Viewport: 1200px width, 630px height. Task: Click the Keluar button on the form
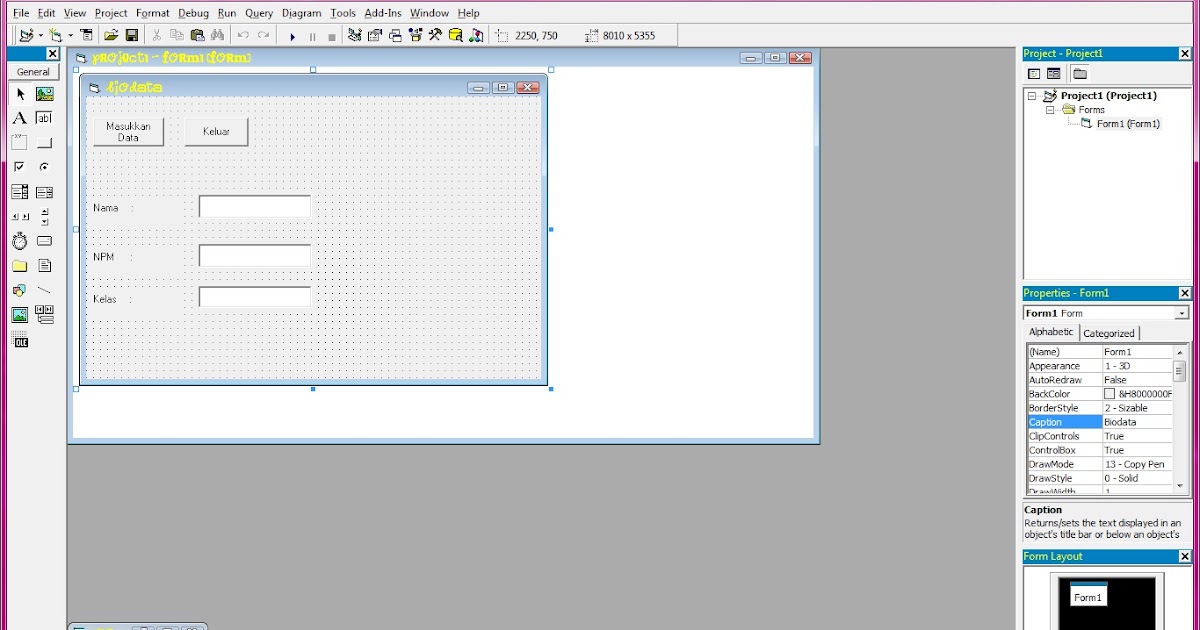(x=216, y=131)
